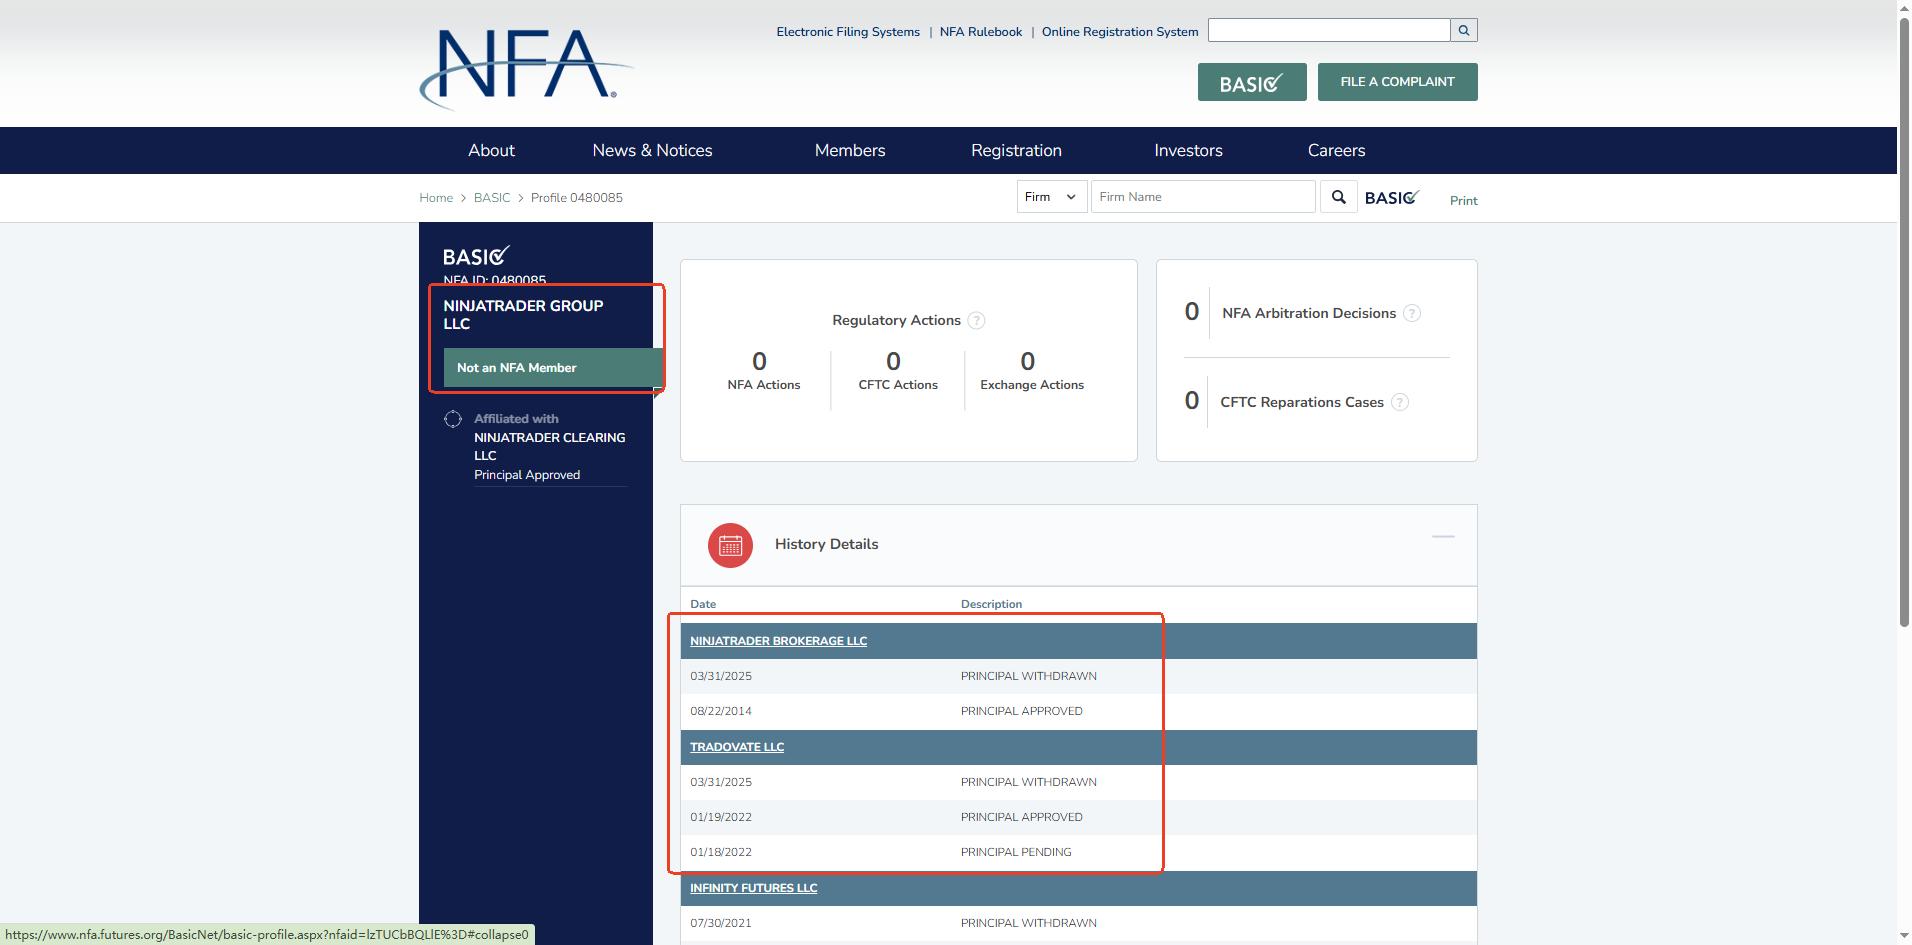This screenshot has width=1912, height=945.
Task: Click help icon next to CFTC Reparations Cases
Action: click(x=1400, y=403)
